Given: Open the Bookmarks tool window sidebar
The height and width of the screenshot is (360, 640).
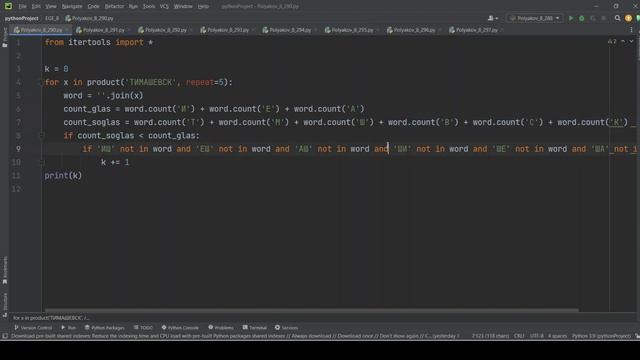Looking at the screenshot, I should point(4,271).
